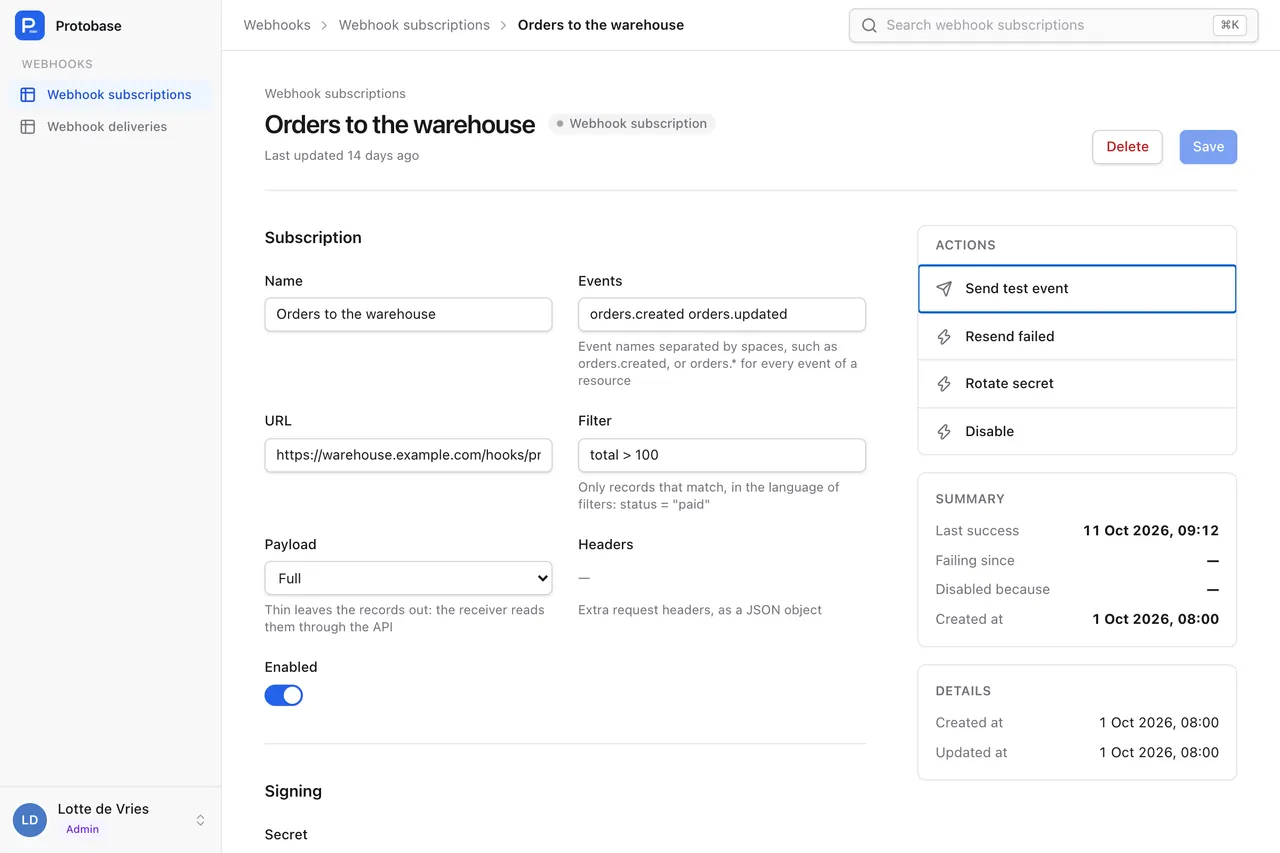Open Webhook subscriptions in the sidebar
Screen dimensions: 1280x853
110,95
